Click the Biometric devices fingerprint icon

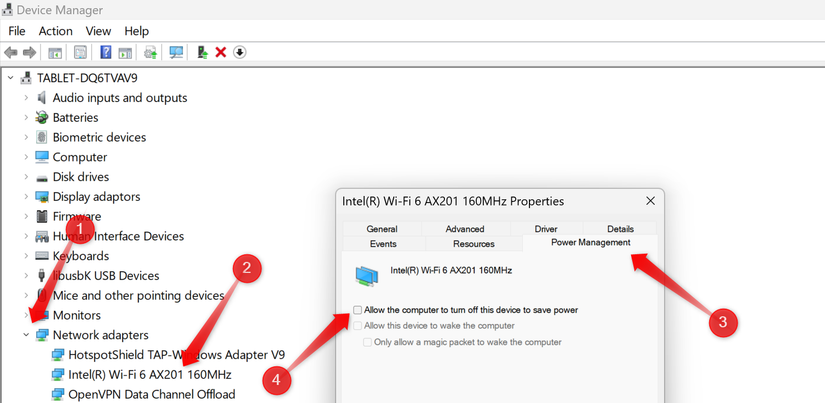pos(42,137)
